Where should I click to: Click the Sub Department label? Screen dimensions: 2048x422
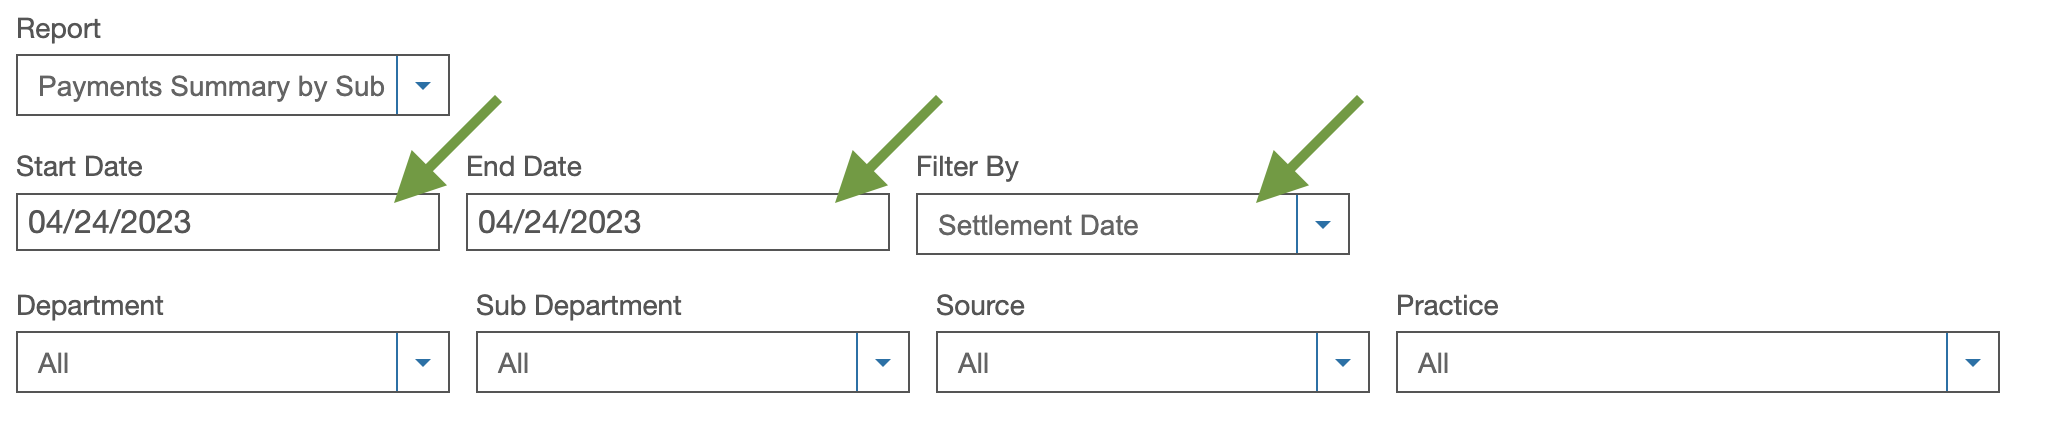coord(578,305)
